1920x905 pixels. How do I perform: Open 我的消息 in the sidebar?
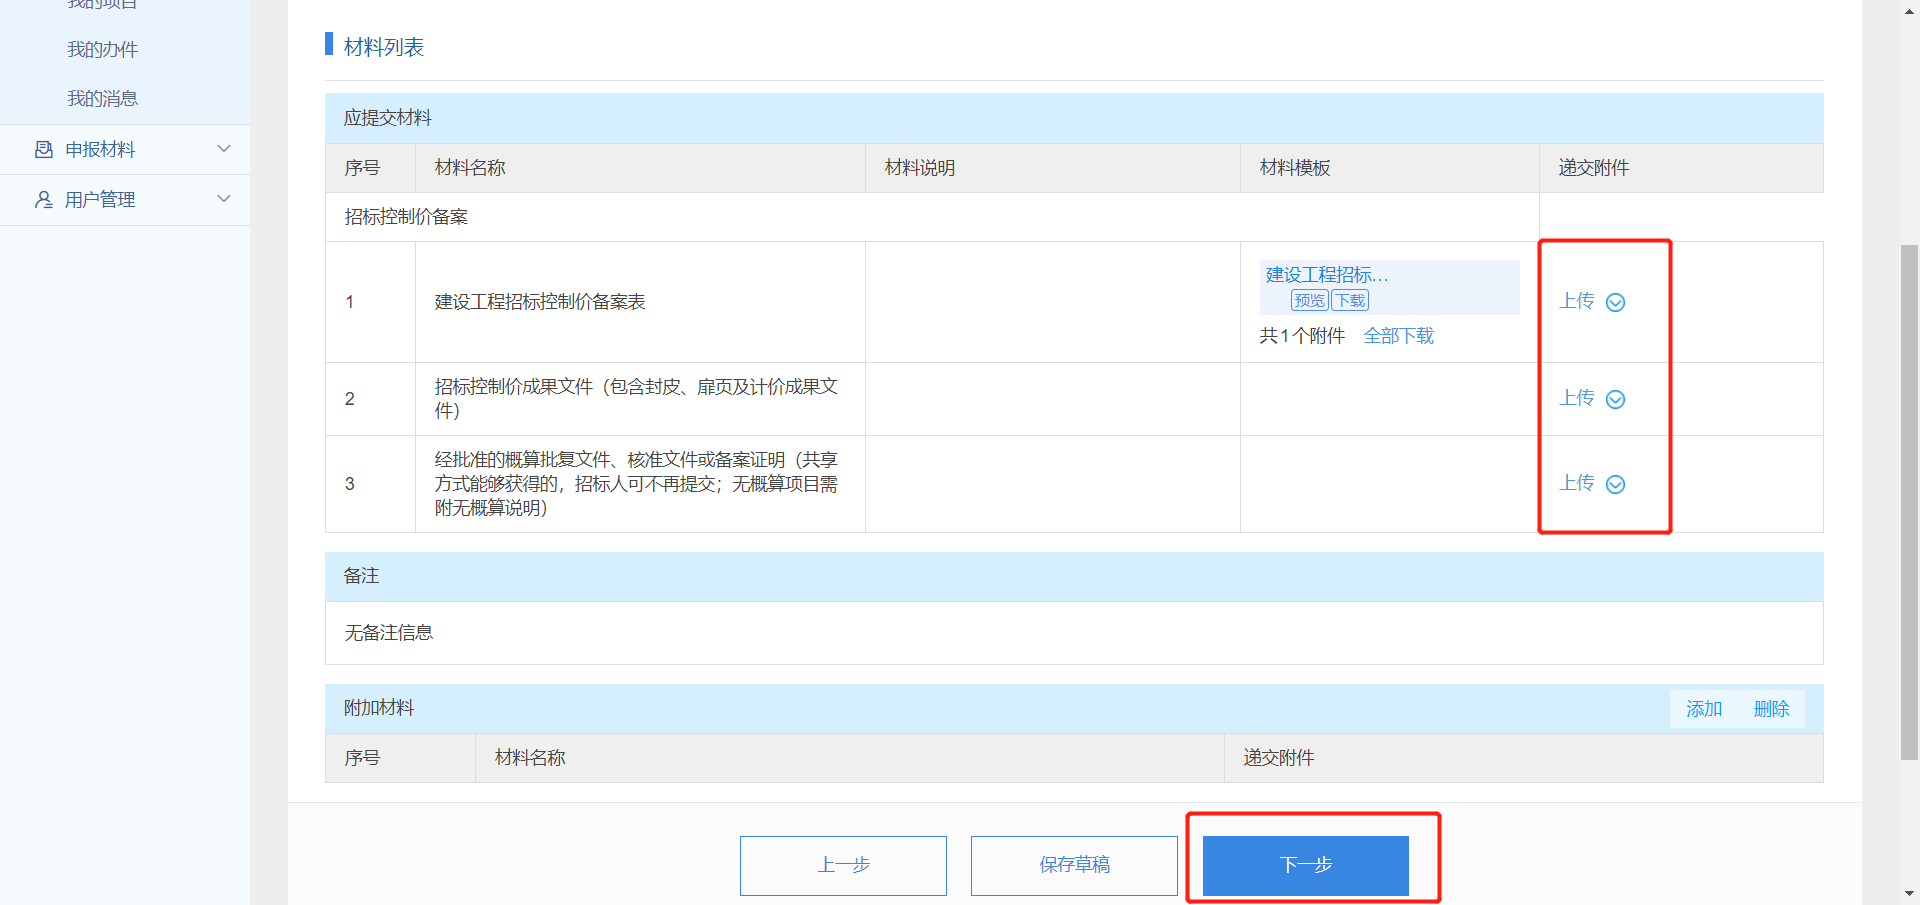(x=102, y=99)
